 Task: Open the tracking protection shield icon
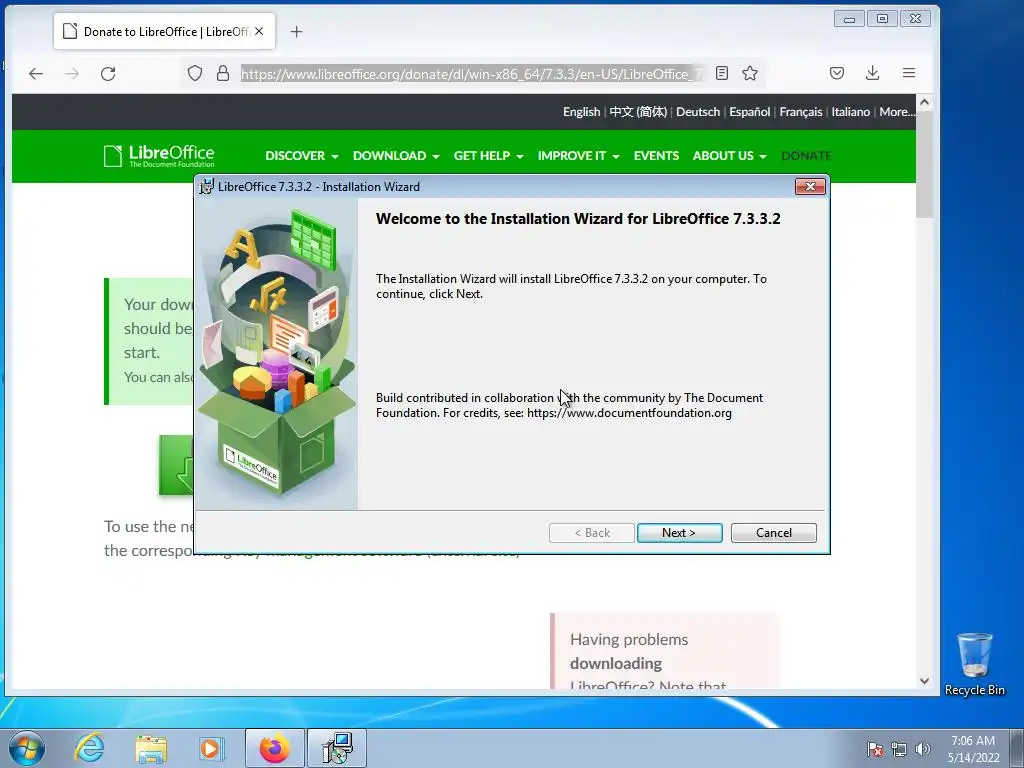pyautogui.click(x=195, y=73)
